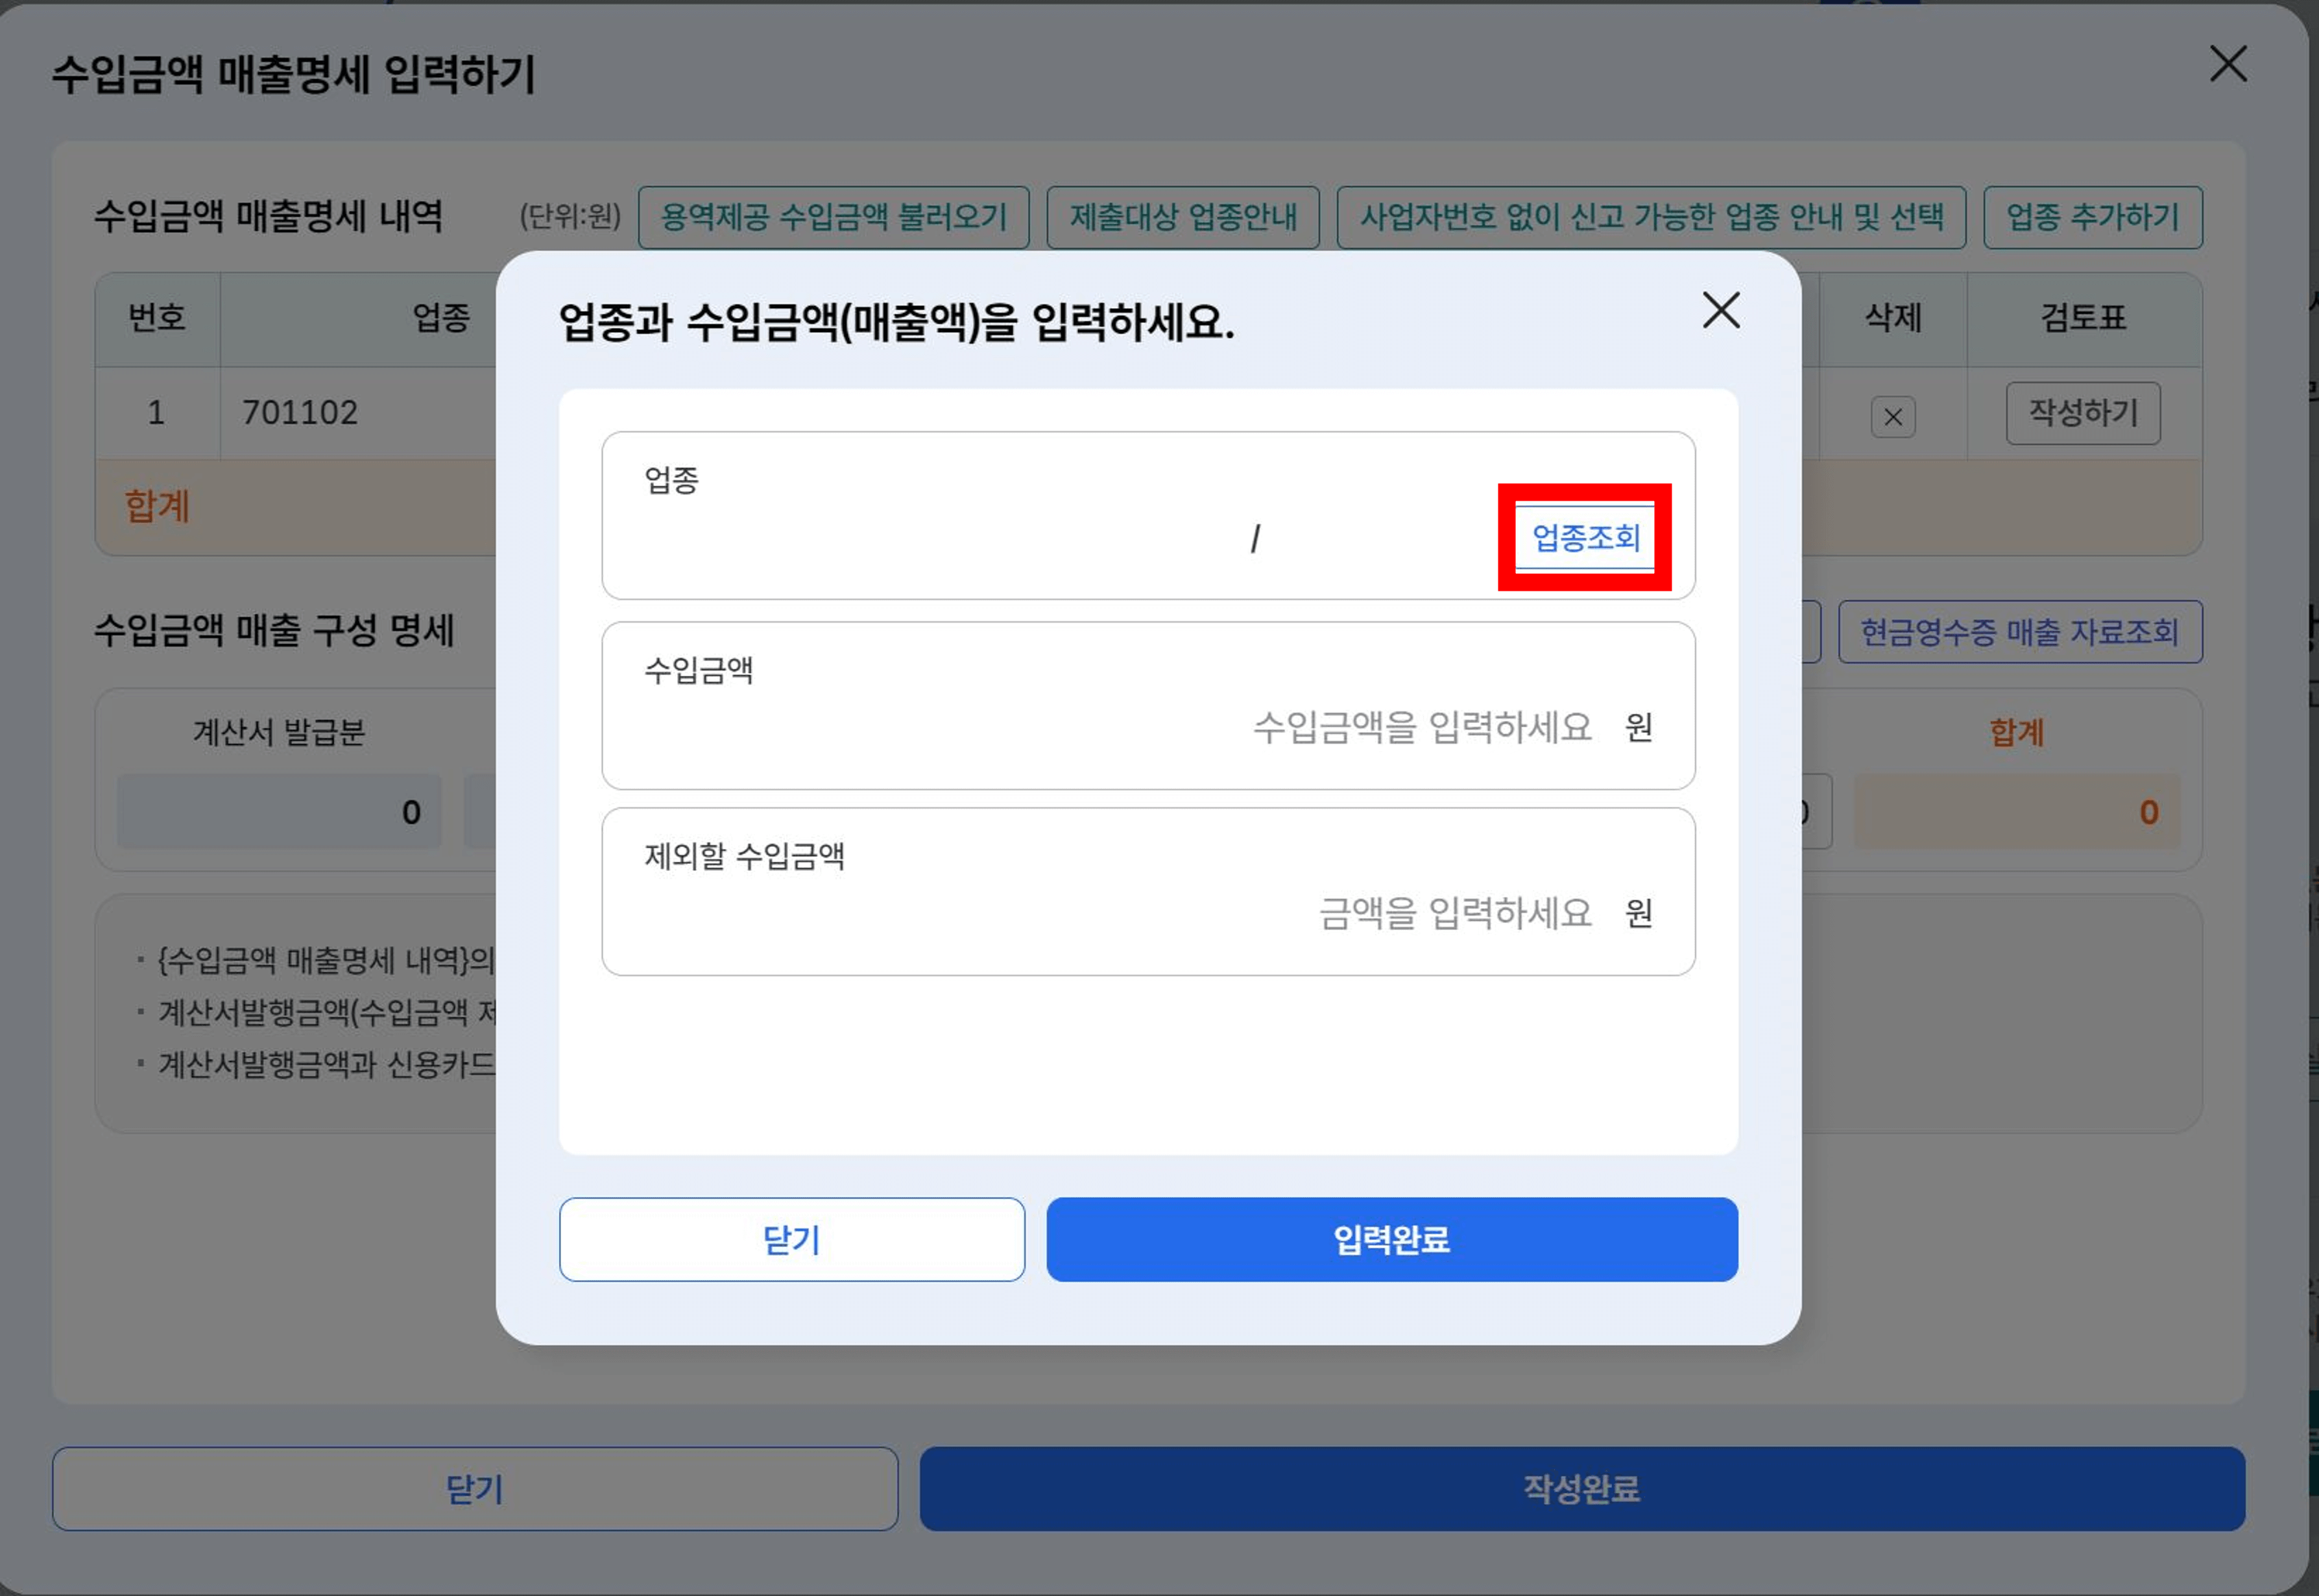This screenshot has width=2319, height=1596.
Task: Delete row 1 using the × icon
Action: pos(1893,417)
